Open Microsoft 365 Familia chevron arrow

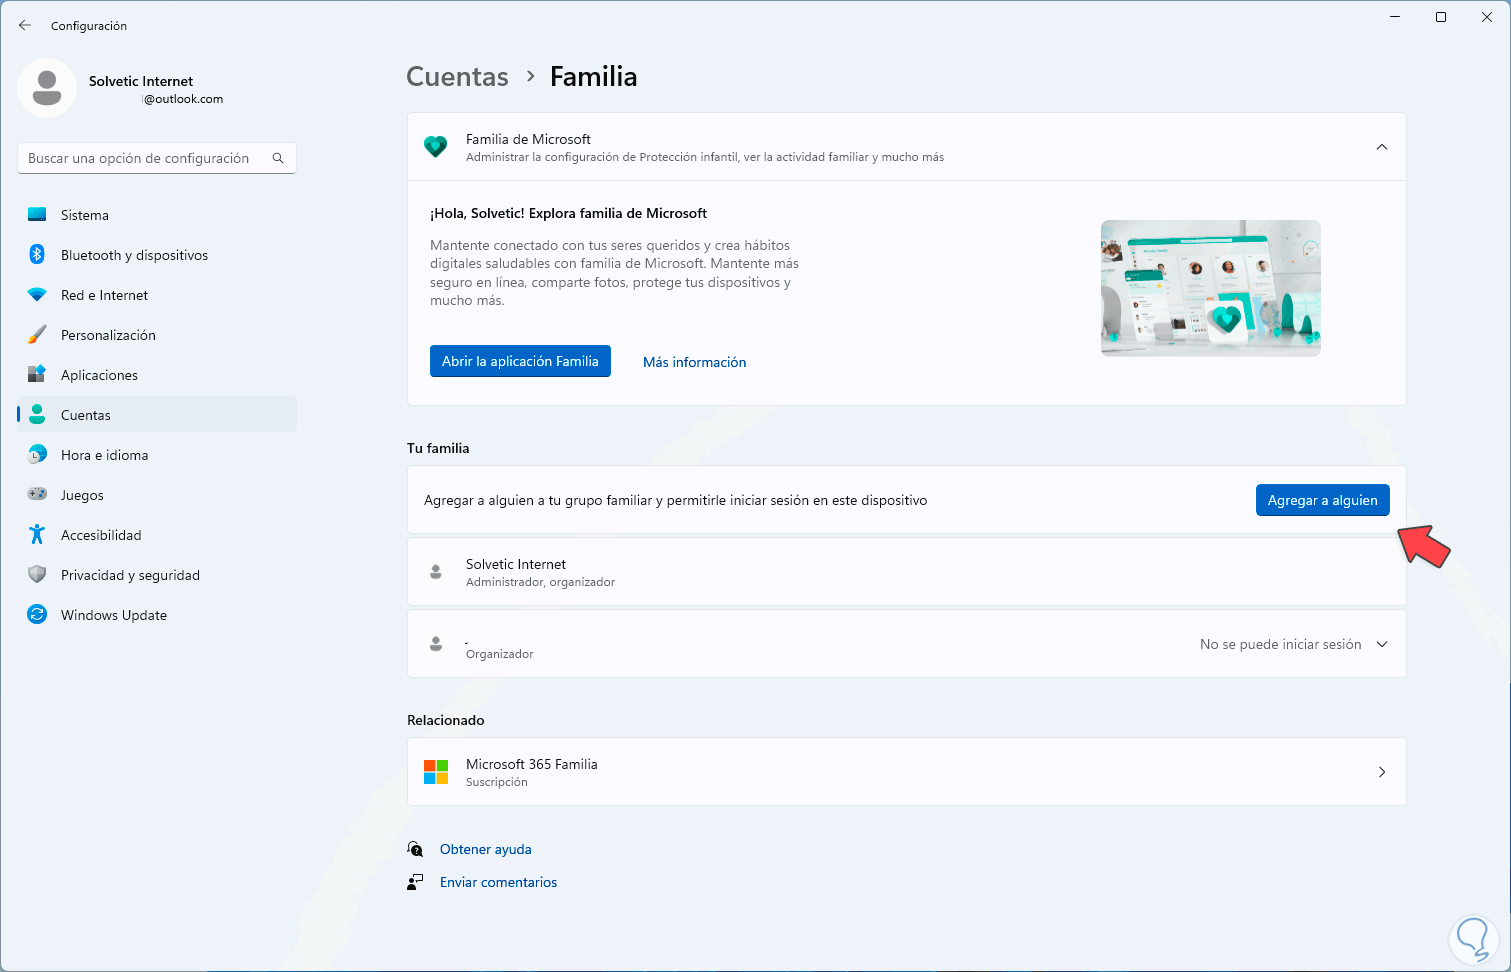tap(1382, 772)
